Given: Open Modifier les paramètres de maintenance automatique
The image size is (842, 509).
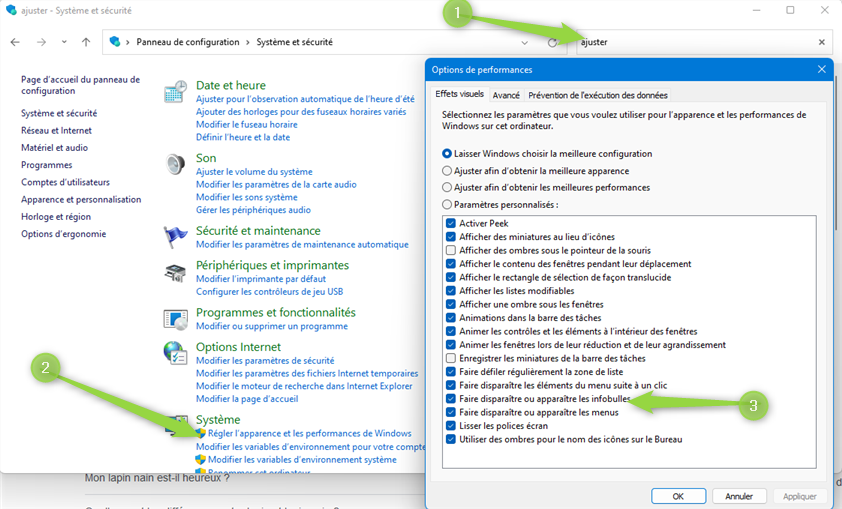Looking at the screenshot, I should click(302, 244).
